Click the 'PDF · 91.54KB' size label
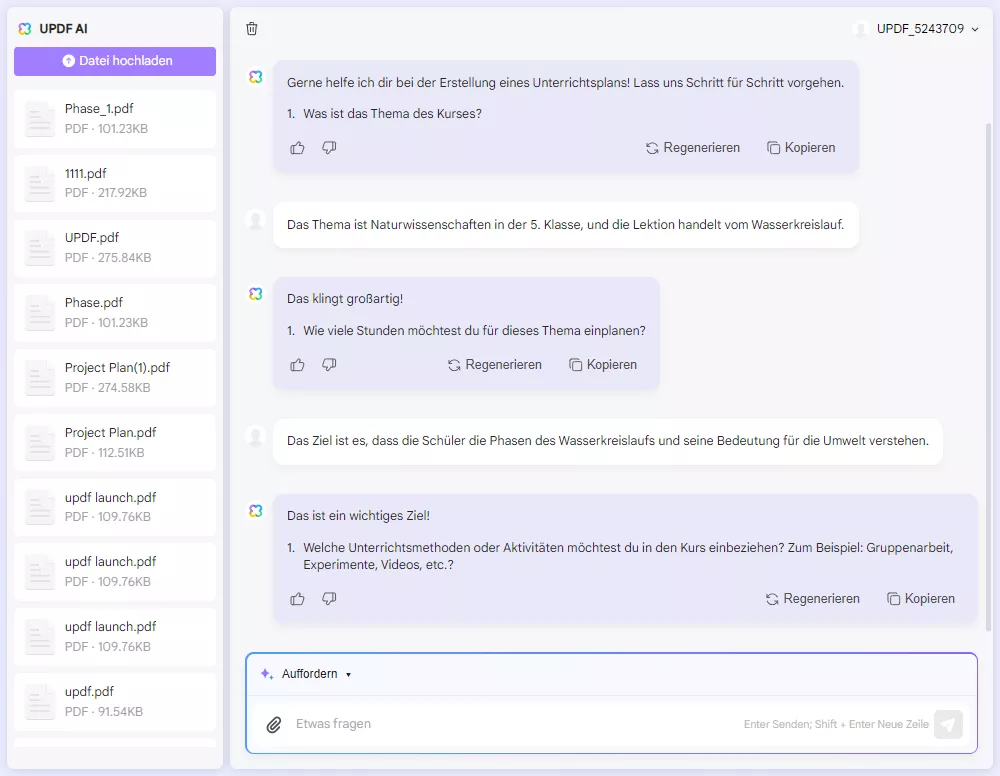Viewport: 1000px width, 776px height. [104, 712]
